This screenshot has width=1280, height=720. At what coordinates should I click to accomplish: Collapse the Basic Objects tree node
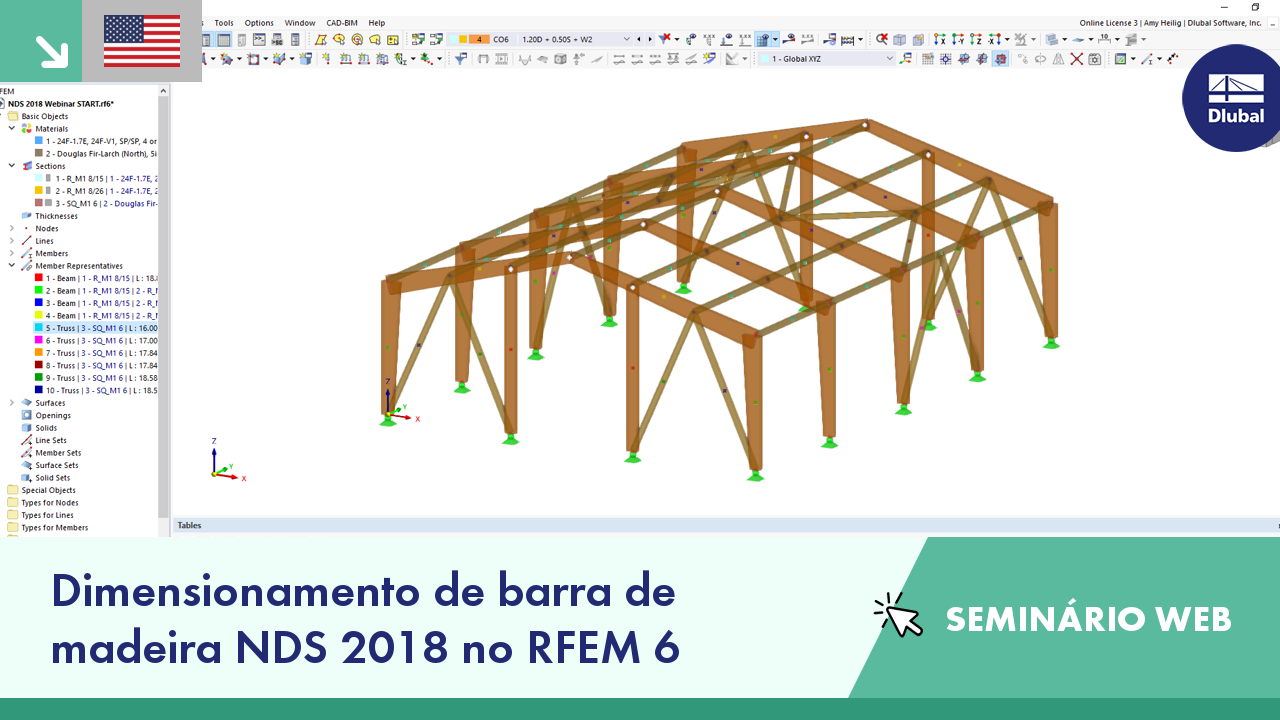click(x=2, y=116)
